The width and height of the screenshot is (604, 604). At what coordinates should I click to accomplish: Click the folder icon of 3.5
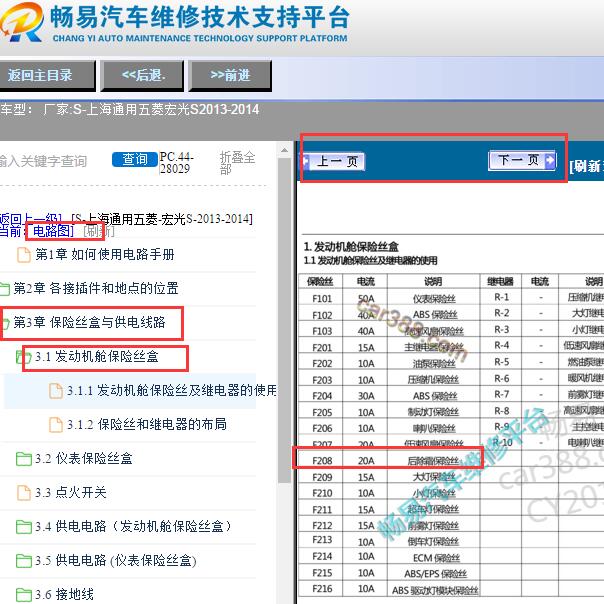pyautogui.click(x=23, y=561)
